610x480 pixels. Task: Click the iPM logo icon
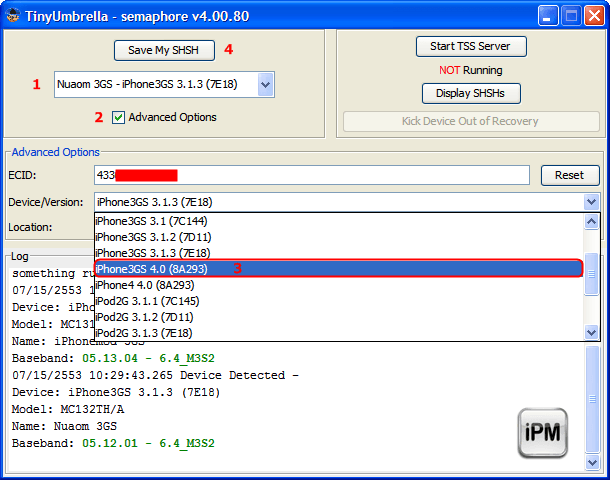pos(543,433)
